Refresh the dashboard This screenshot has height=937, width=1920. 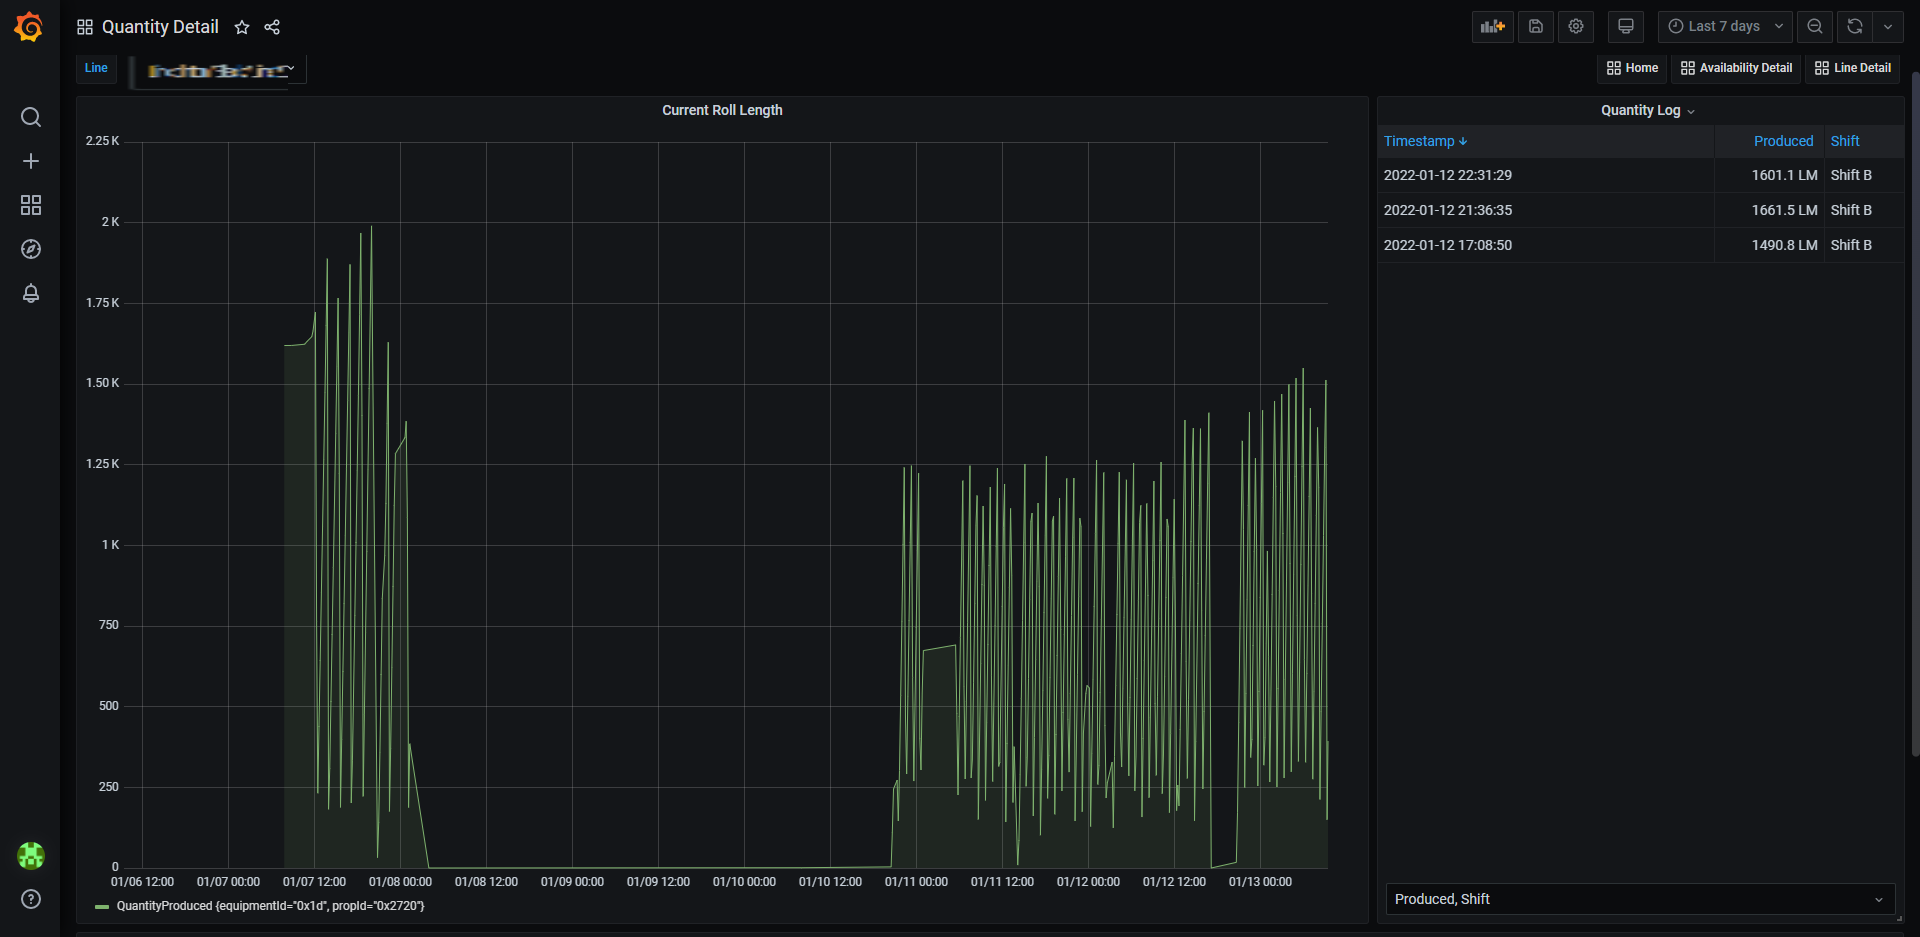1855,27
